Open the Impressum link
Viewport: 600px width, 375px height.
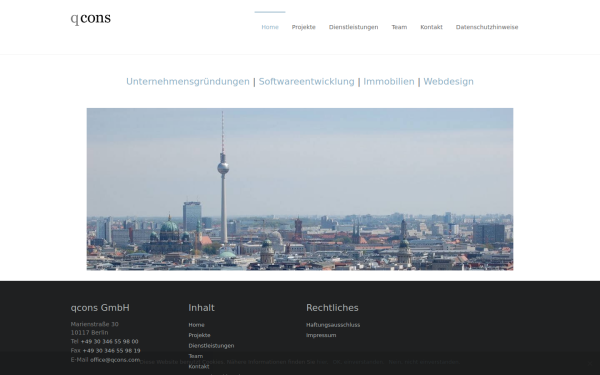pos(321,335)
